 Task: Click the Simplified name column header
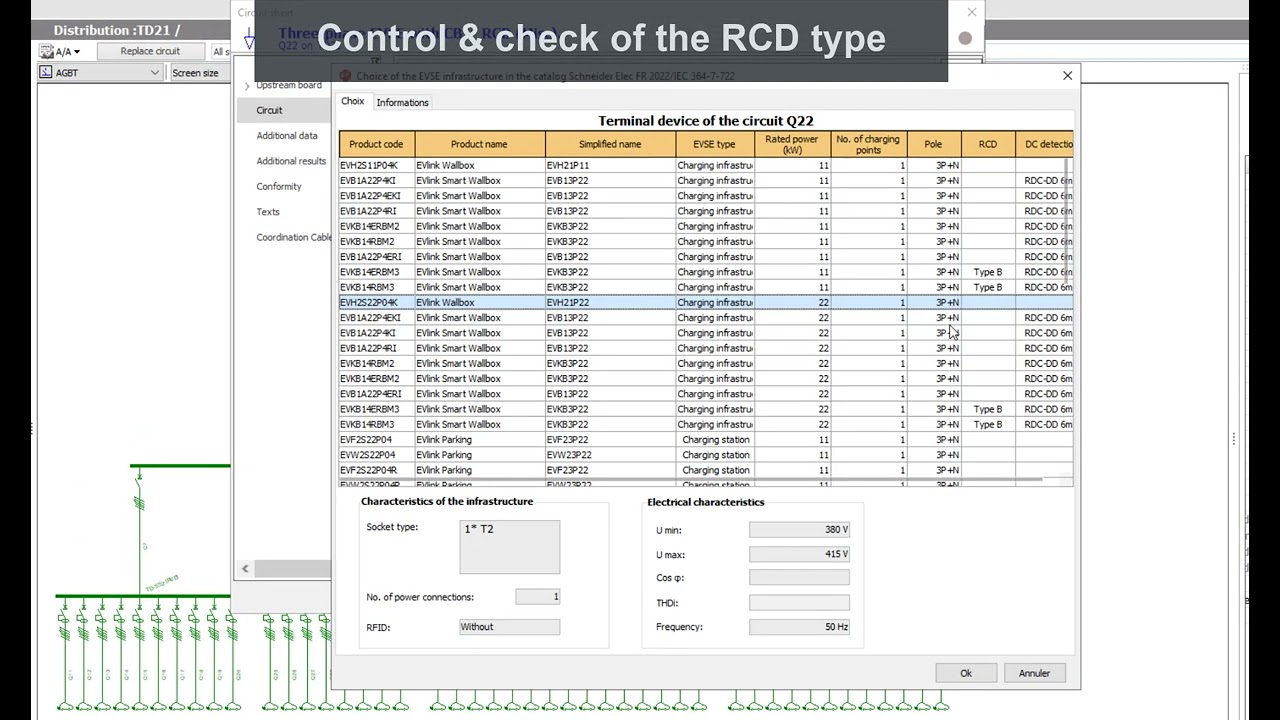(610, 144)
